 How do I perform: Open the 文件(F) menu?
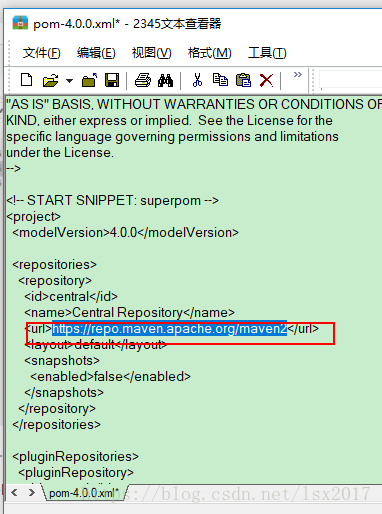41,53
